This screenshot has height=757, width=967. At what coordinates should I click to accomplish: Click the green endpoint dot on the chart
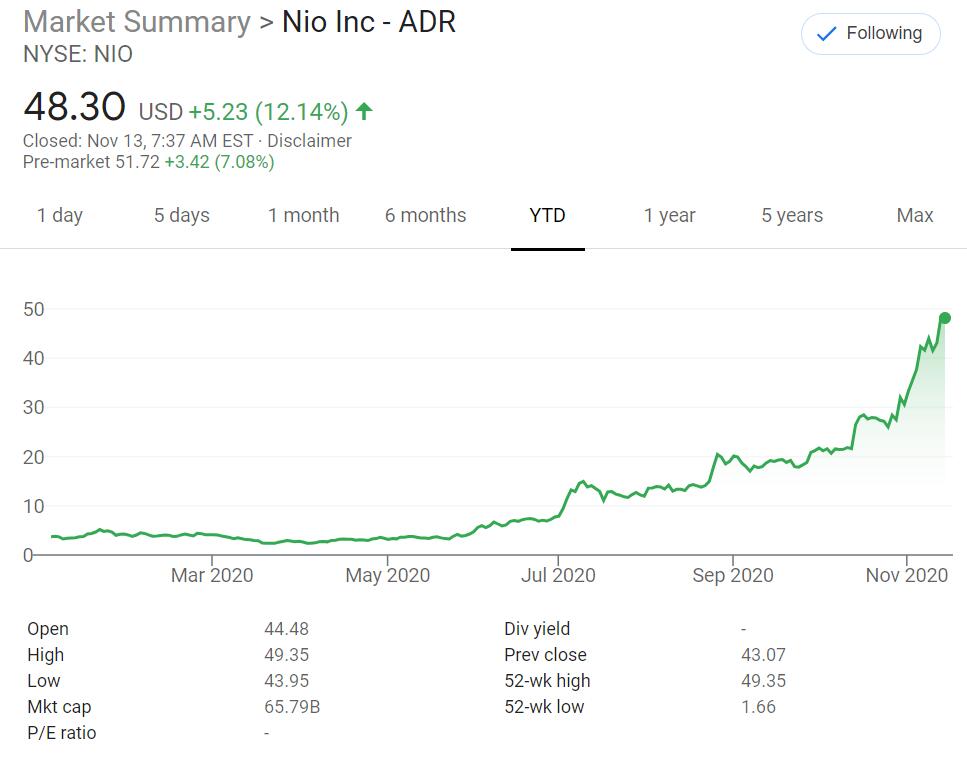tap(944, 318)
